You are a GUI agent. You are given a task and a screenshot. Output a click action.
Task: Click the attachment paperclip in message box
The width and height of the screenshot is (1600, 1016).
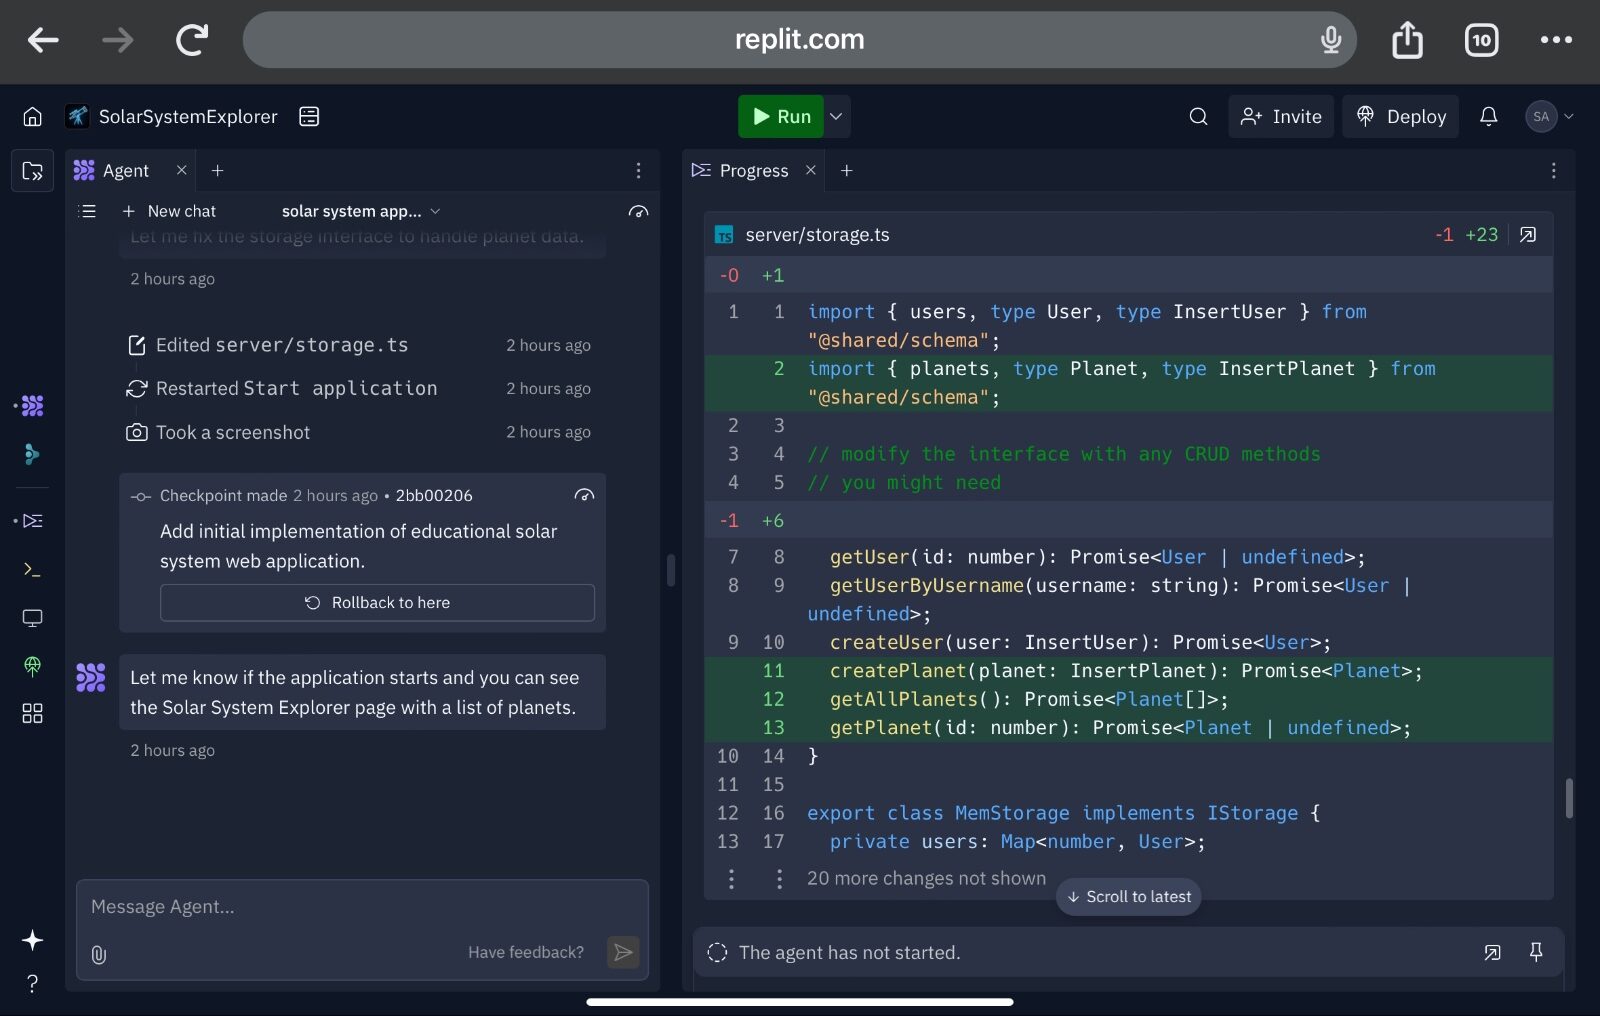(97, 953)
